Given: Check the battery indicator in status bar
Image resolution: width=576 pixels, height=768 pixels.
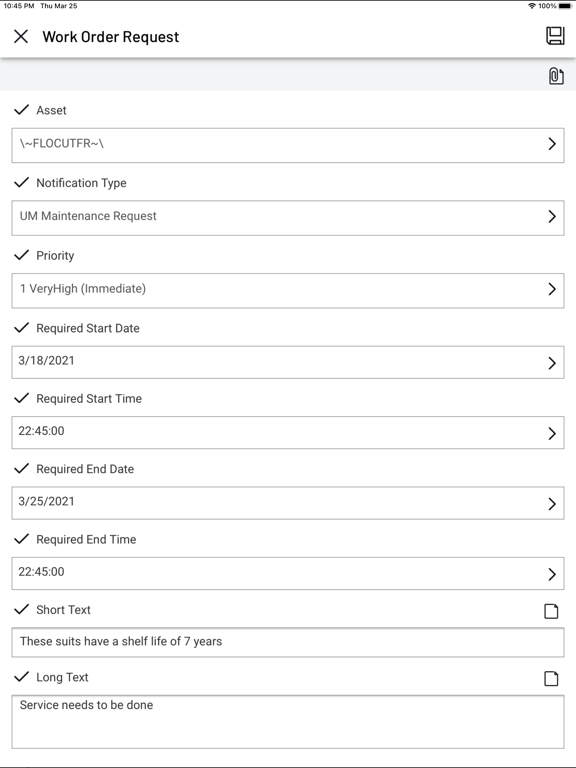Looking at the screenshot, I should tap(565, 6).
